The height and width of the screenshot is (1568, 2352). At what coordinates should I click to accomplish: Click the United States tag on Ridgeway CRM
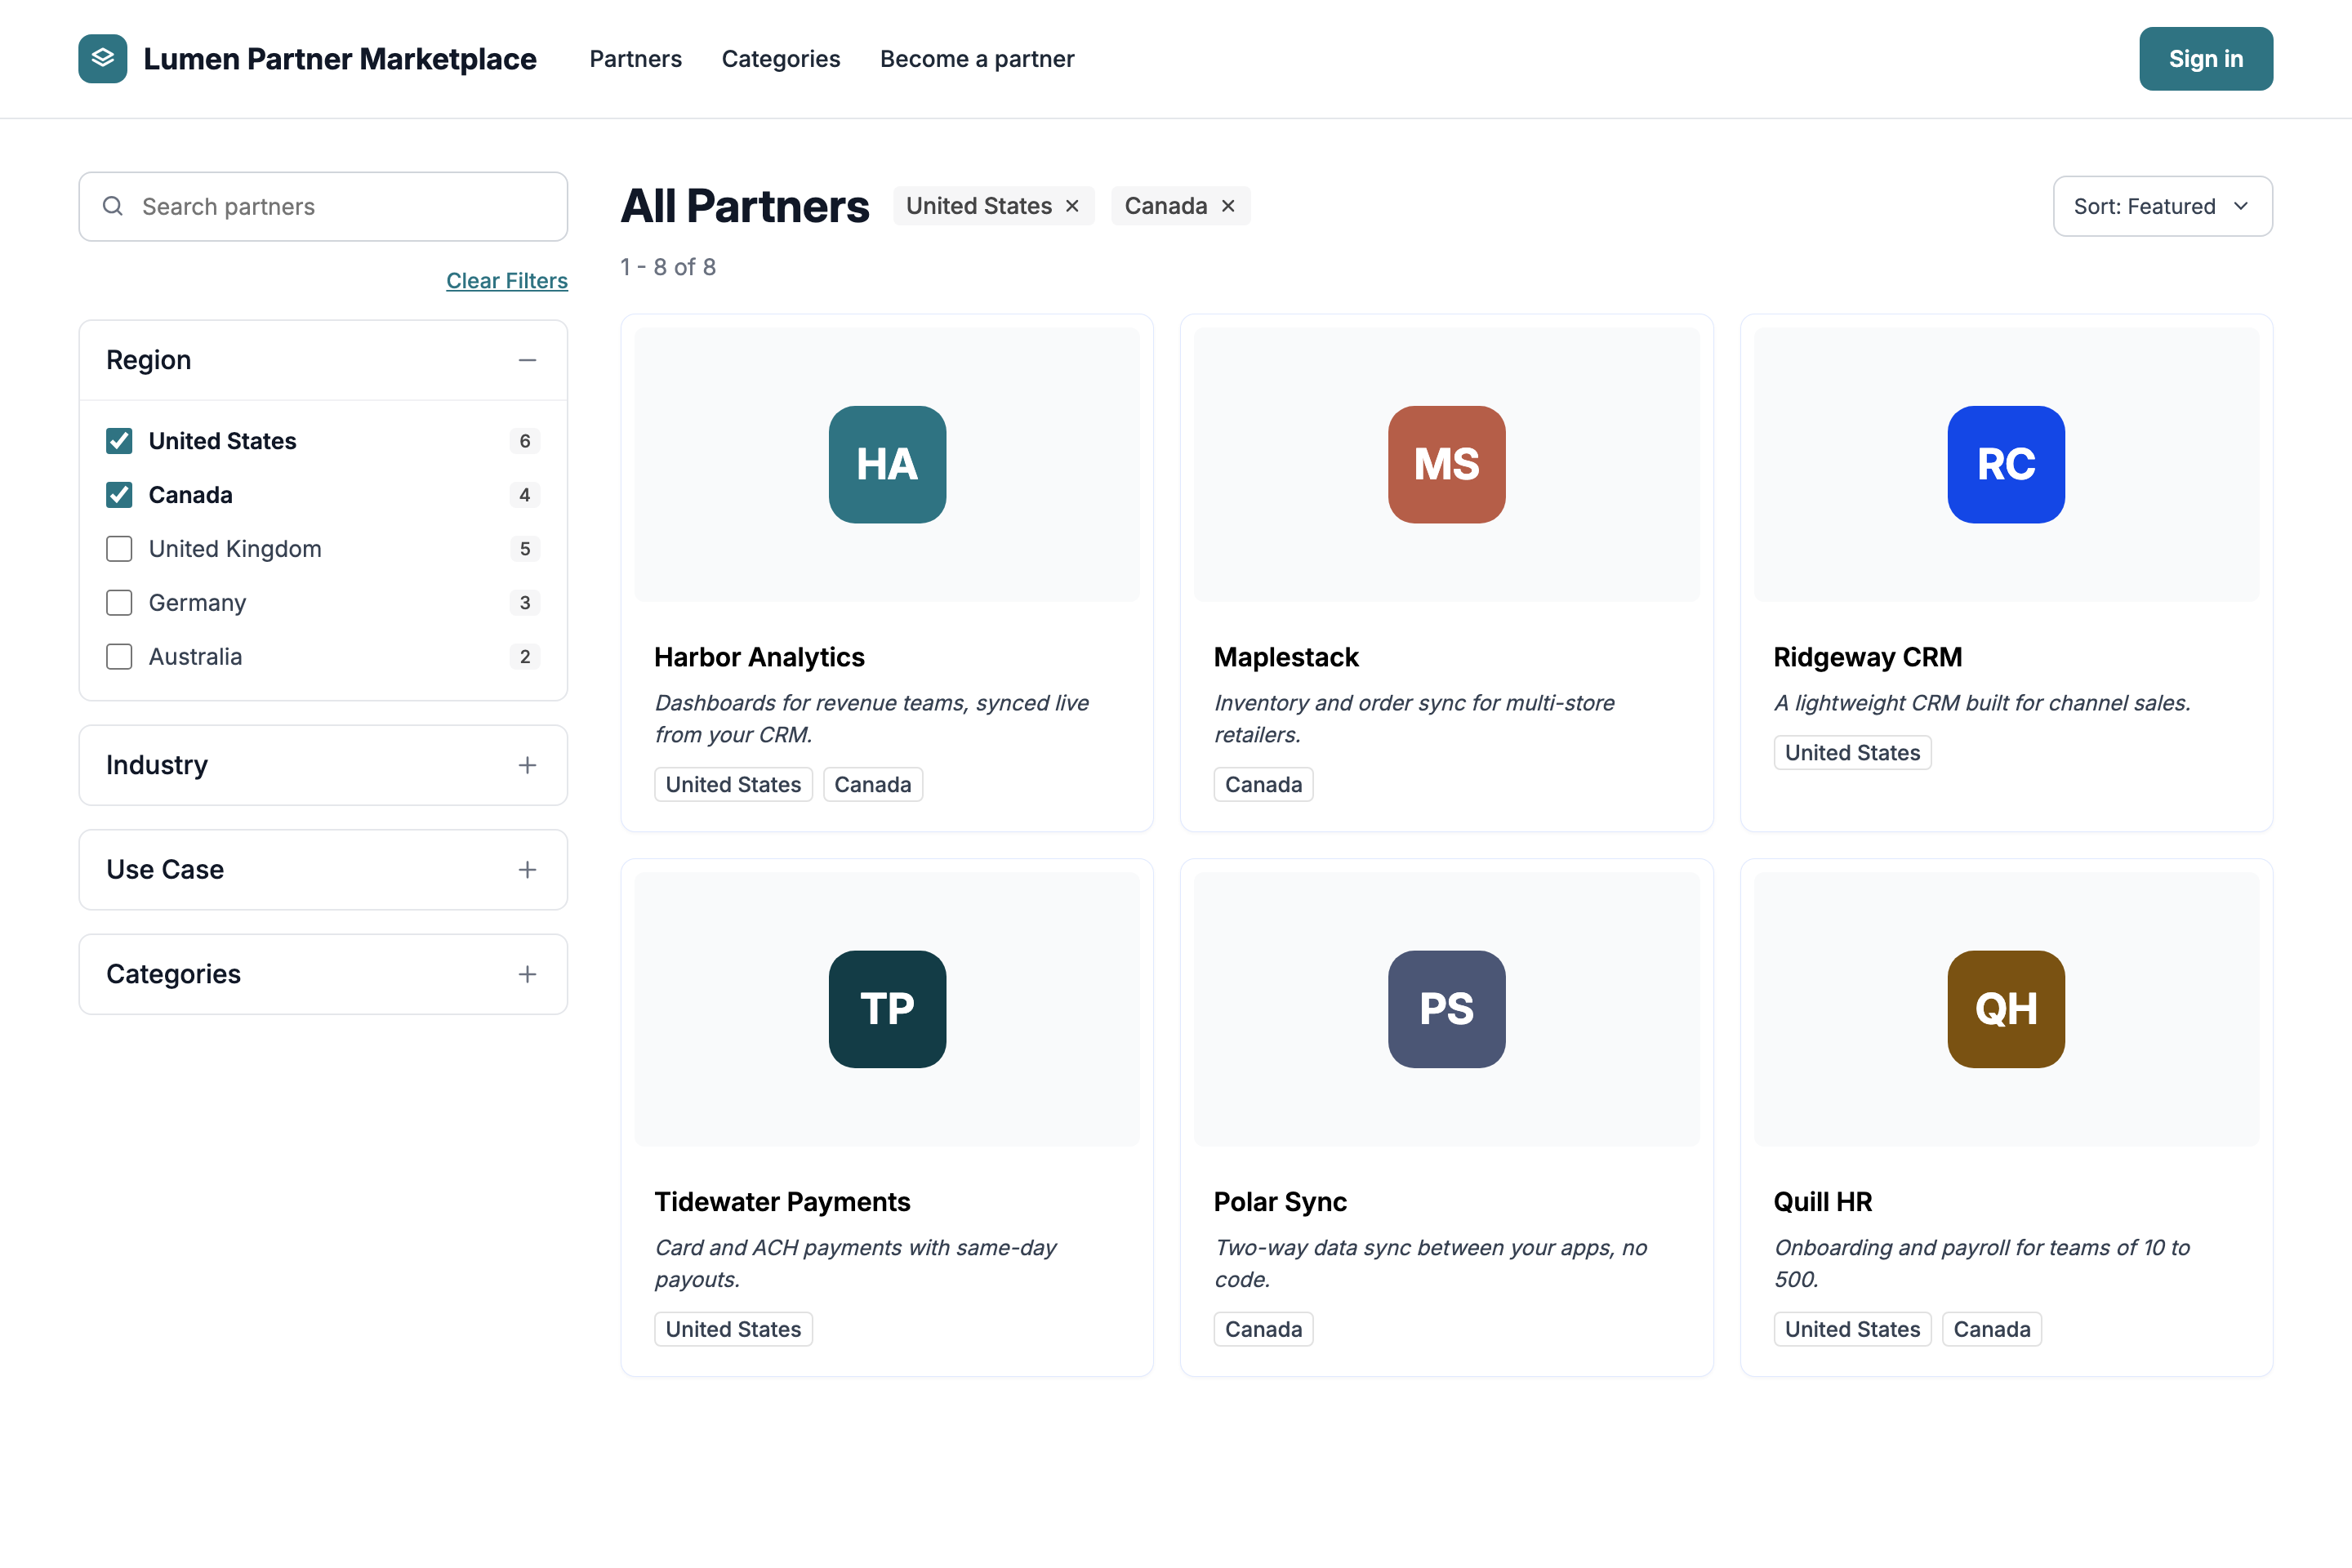[1852, 753]
